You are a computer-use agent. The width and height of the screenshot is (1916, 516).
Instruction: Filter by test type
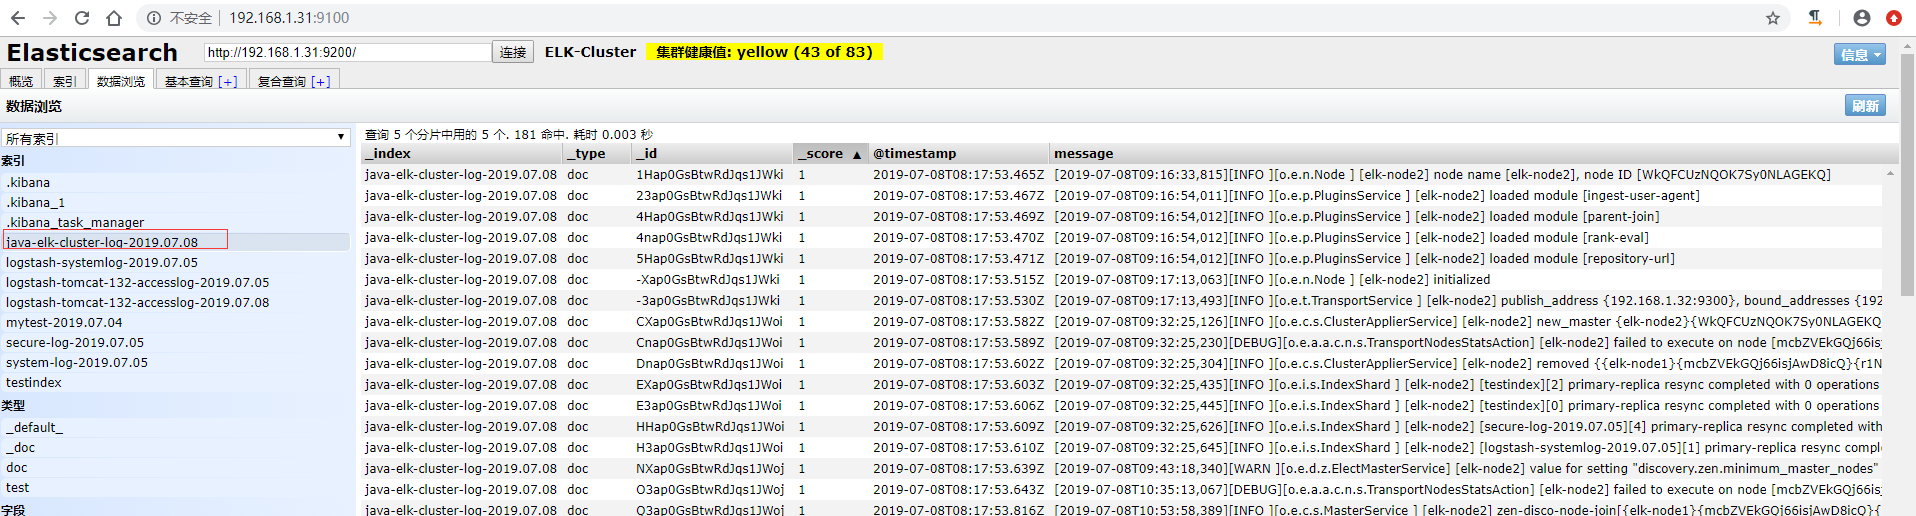click(x=176, y=487)
